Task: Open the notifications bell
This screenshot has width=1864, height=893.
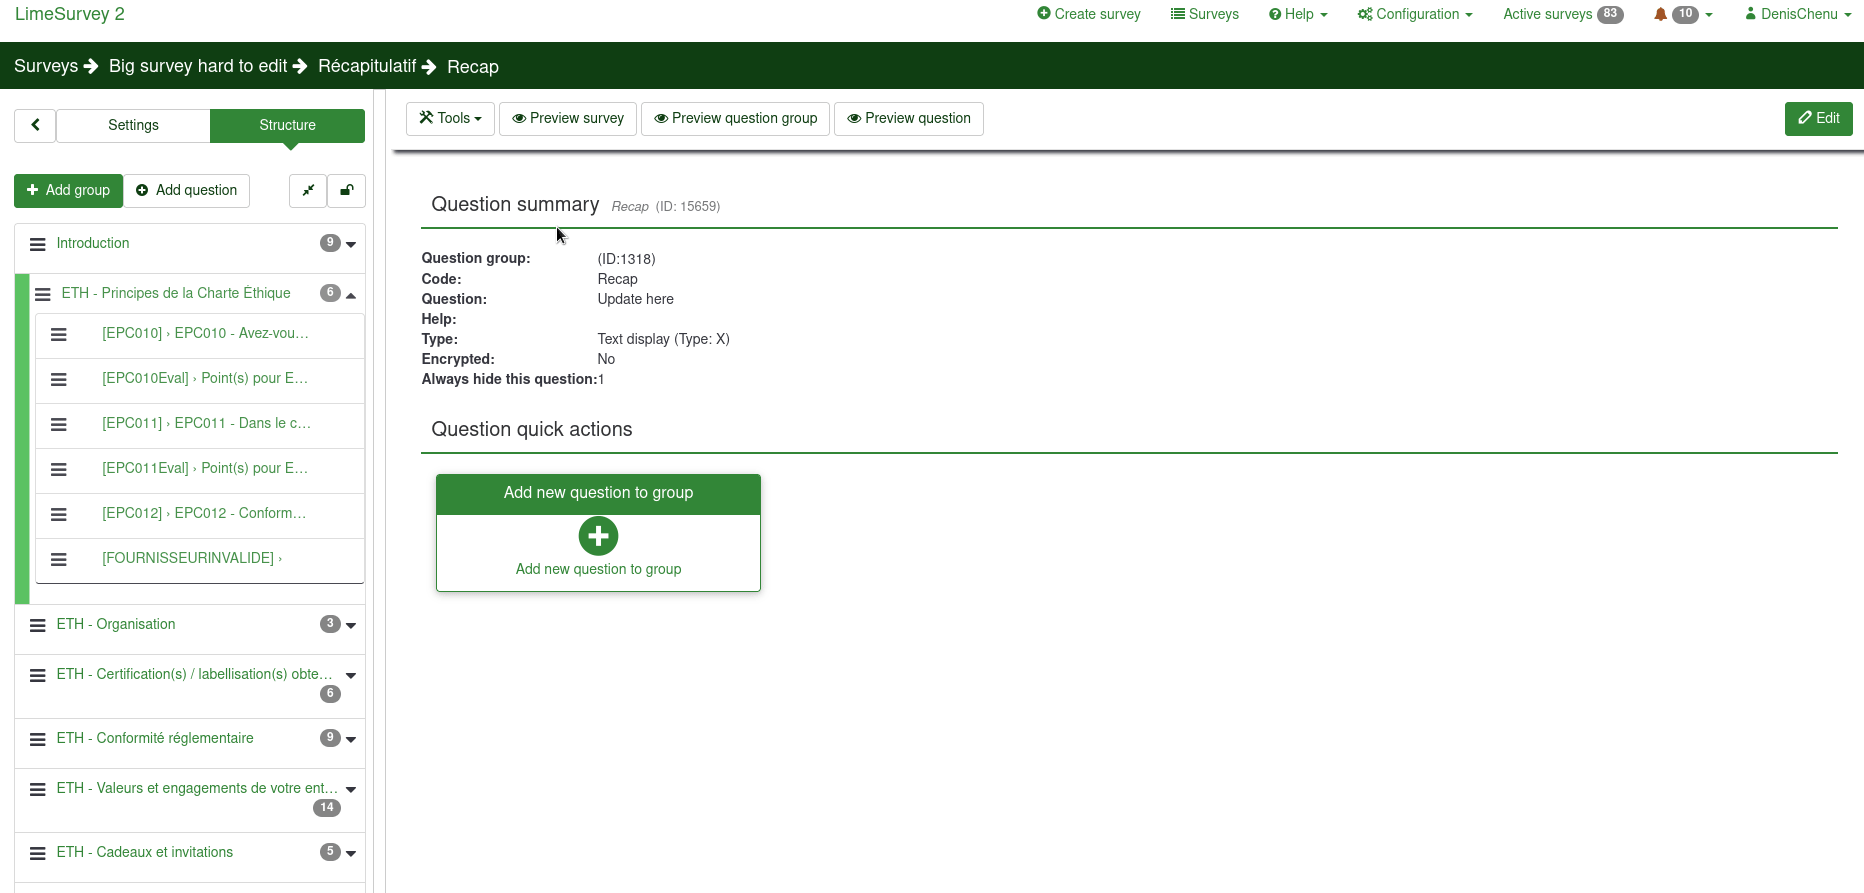Action: pos(1660,15)
